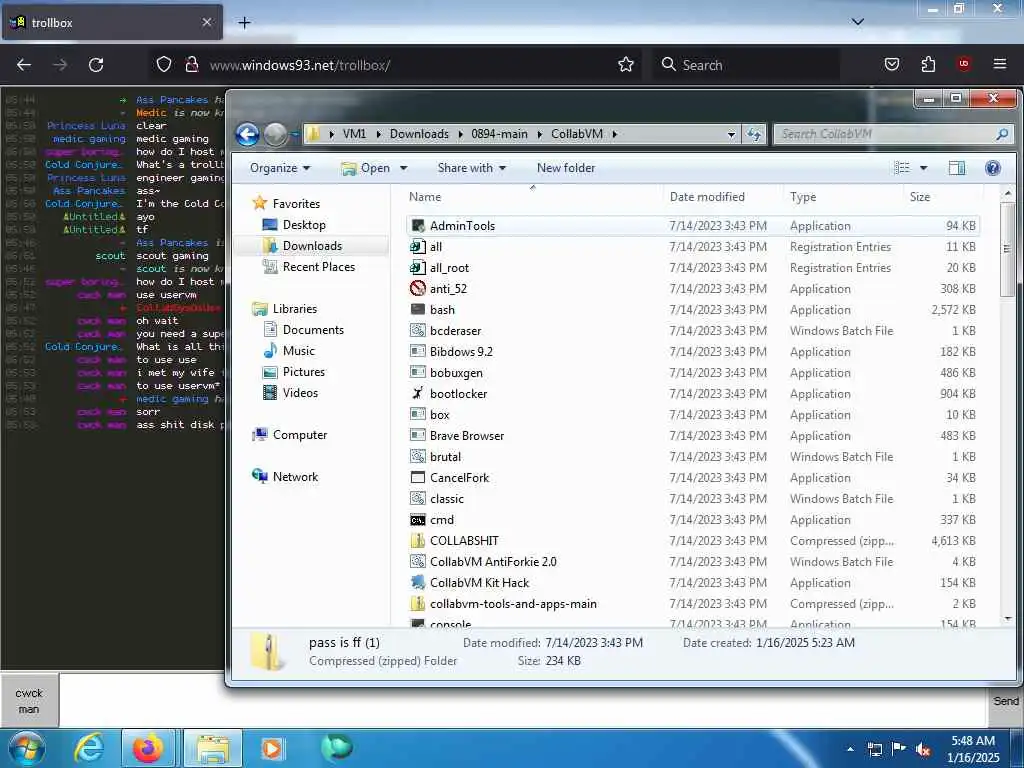The width and height of the screenshot is (1024, 768).
Task: Select the Brave Browser file row
Action: coord(693,436)
